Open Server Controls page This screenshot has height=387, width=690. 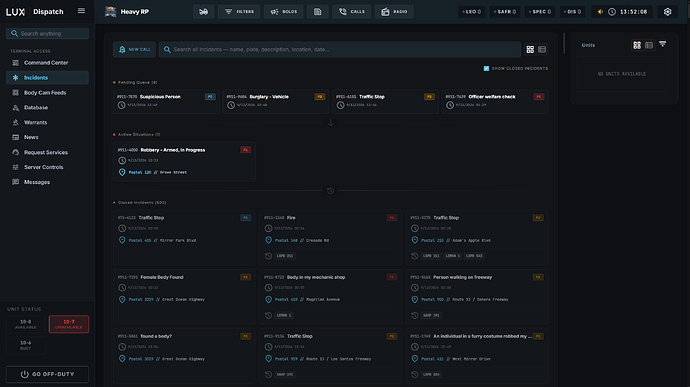(x=48, y=167)
